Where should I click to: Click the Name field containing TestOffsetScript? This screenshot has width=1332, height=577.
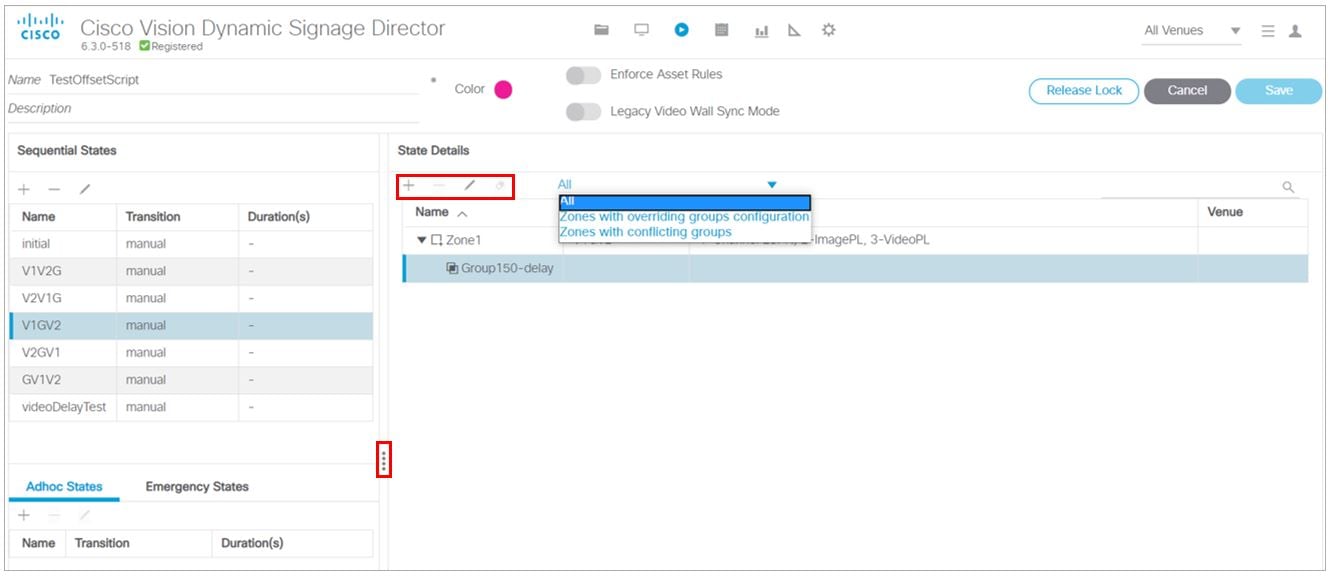[x=232, y=80]
